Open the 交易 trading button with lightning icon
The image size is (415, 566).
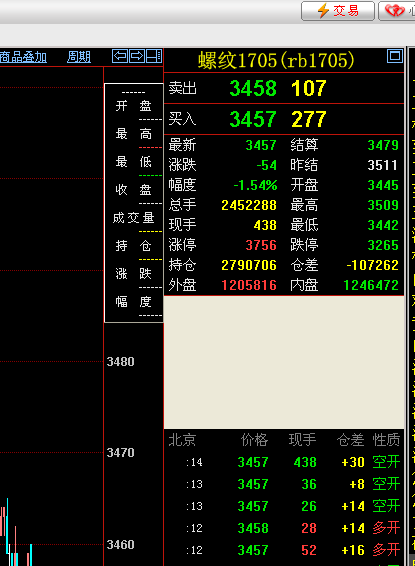[x=338, y=11]
